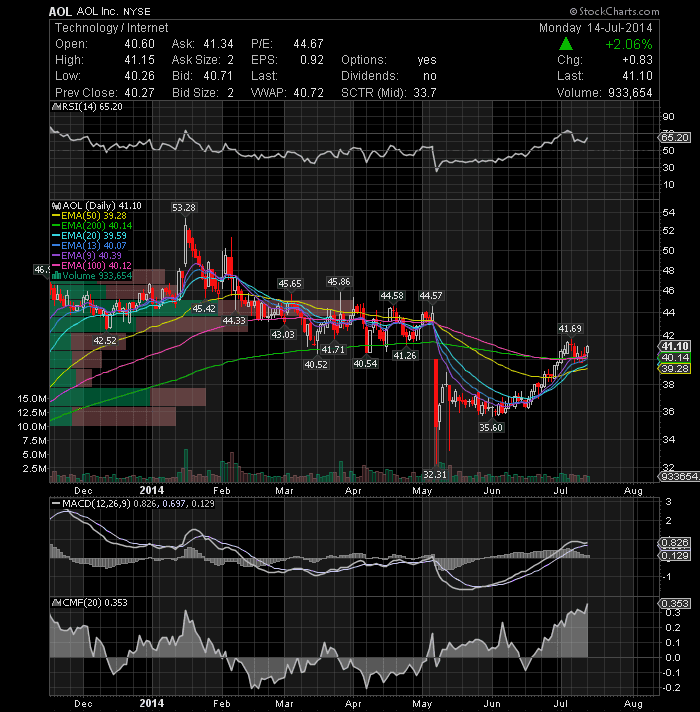Click the Chg value +0.83
This screenshot has height=712, width=700.
pos(637,60)
